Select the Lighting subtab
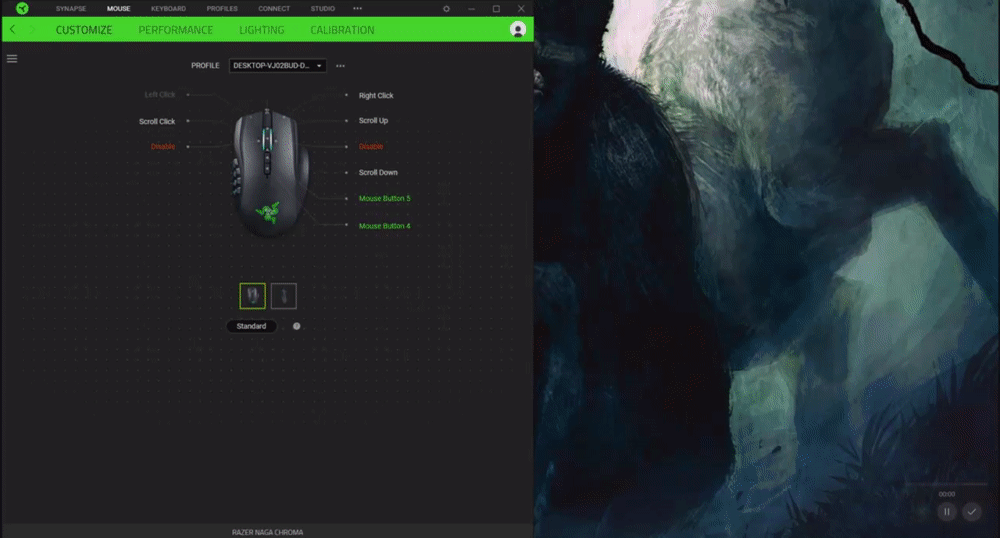The height and width of the screenshot is (538, 1000). click(x=261, y=30)
